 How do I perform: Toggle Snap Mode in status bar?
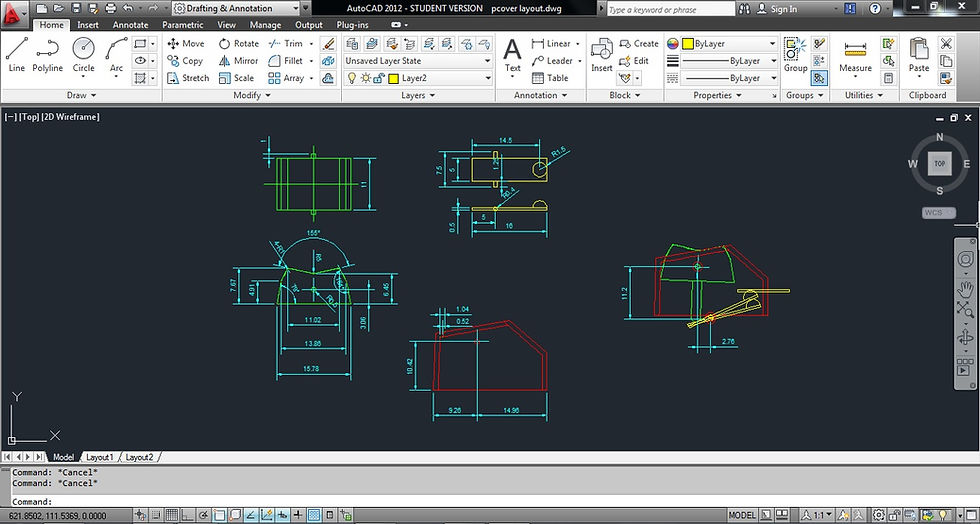156,515
